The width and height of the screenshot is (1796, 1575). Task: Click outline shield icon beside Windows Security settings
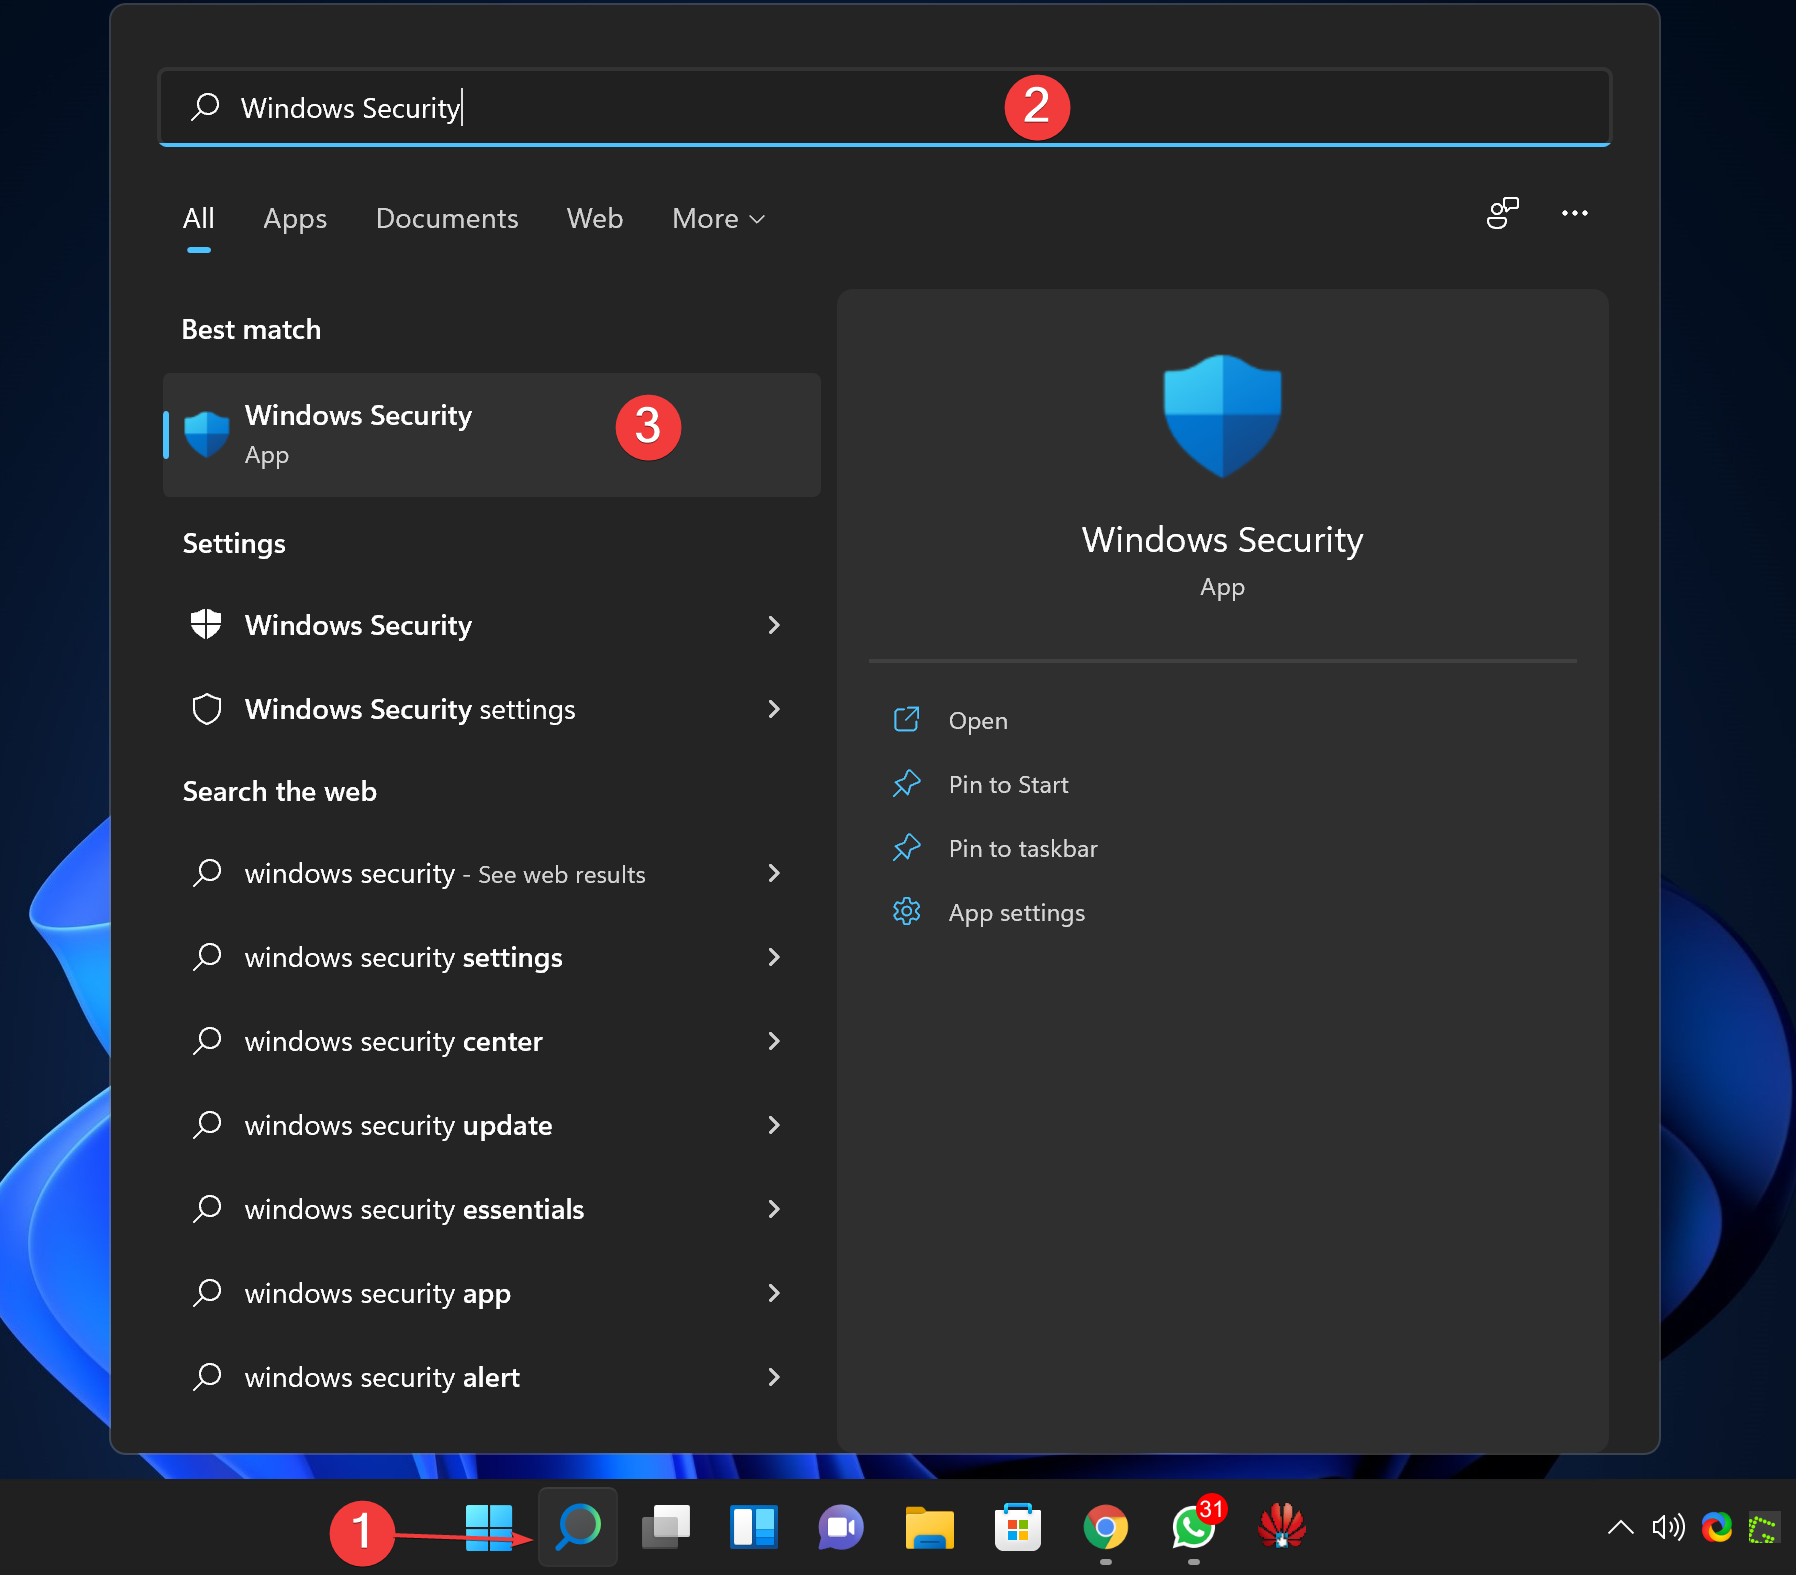point(206,709)
